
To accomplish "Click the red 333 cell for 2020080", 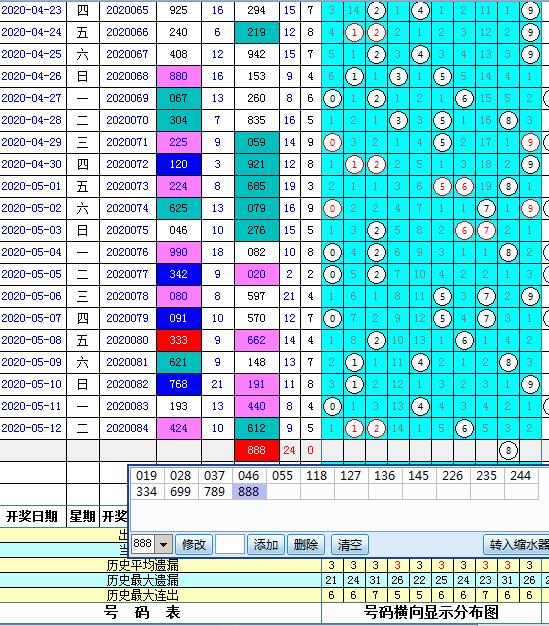I will (x=178, y=340).
